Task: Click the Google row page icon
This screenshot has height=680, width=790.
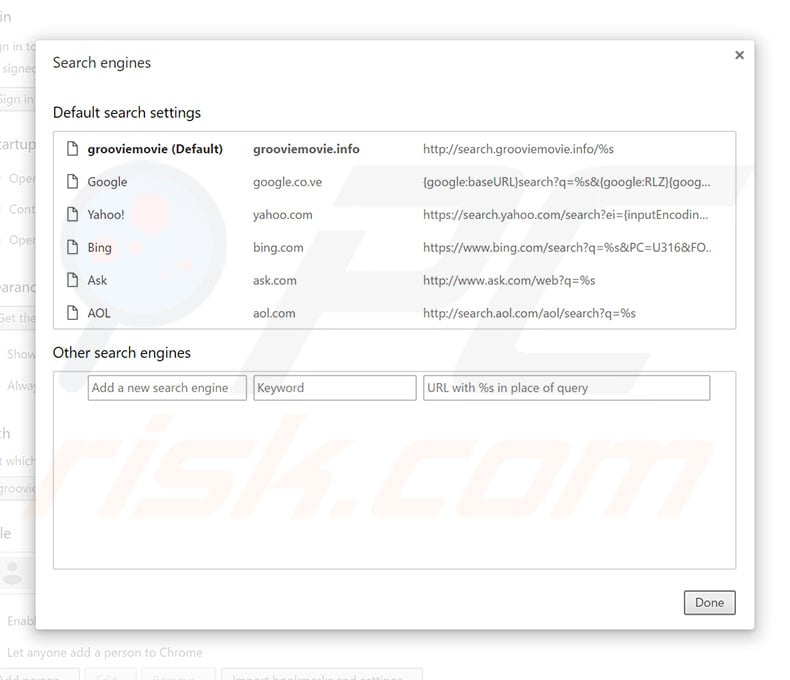Action: [x=73, y=181]
